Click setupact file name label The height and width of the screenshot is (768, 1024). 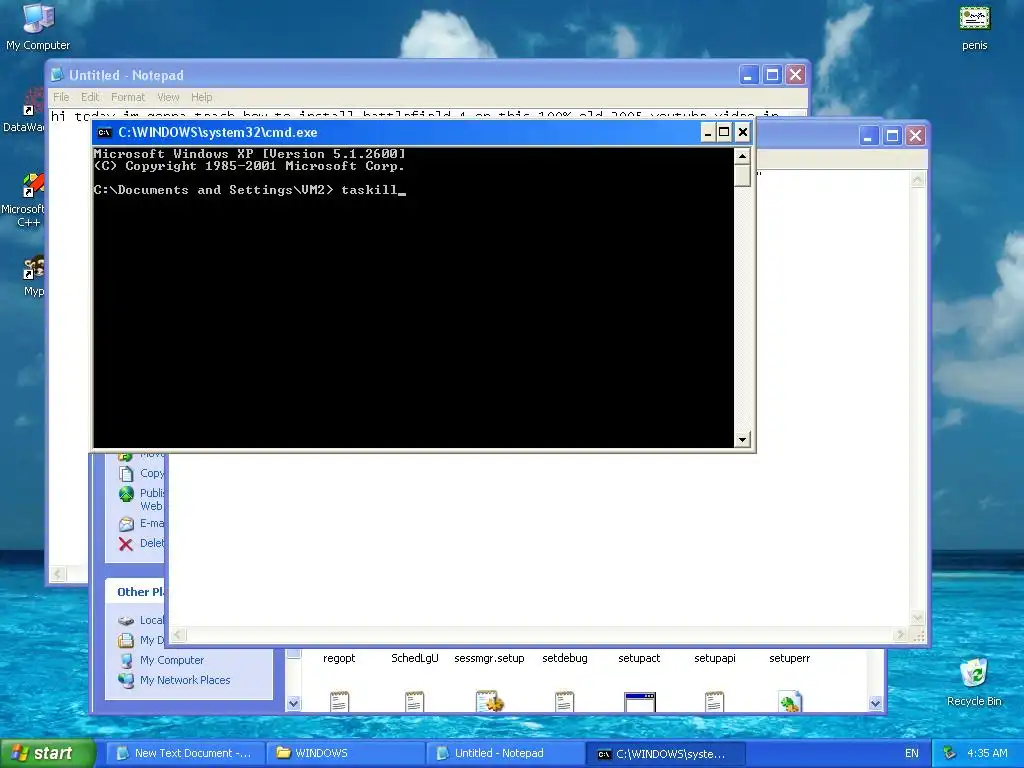click(x=639, y=658)
